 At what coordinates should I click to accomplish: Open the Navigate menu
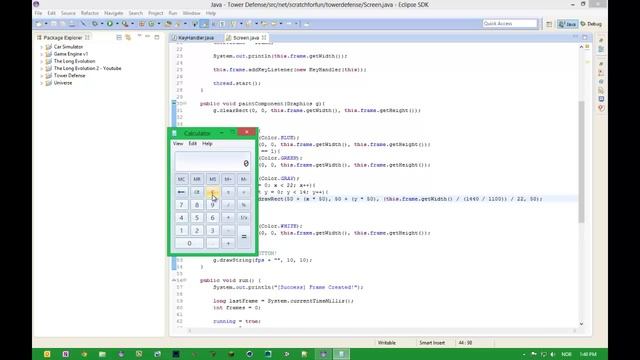coord(113,13)
